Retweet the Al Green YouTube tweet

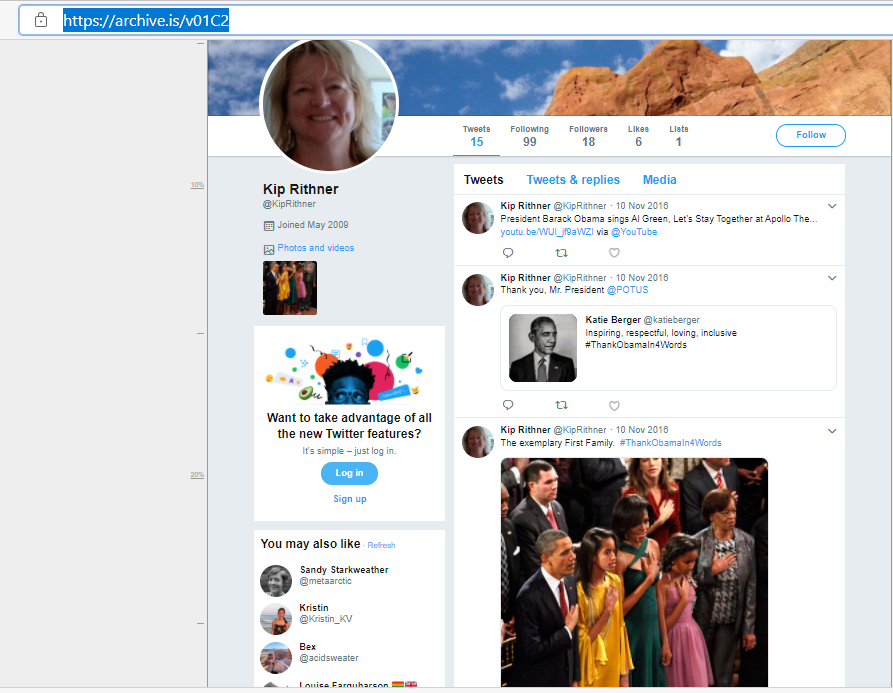point(562,253)
